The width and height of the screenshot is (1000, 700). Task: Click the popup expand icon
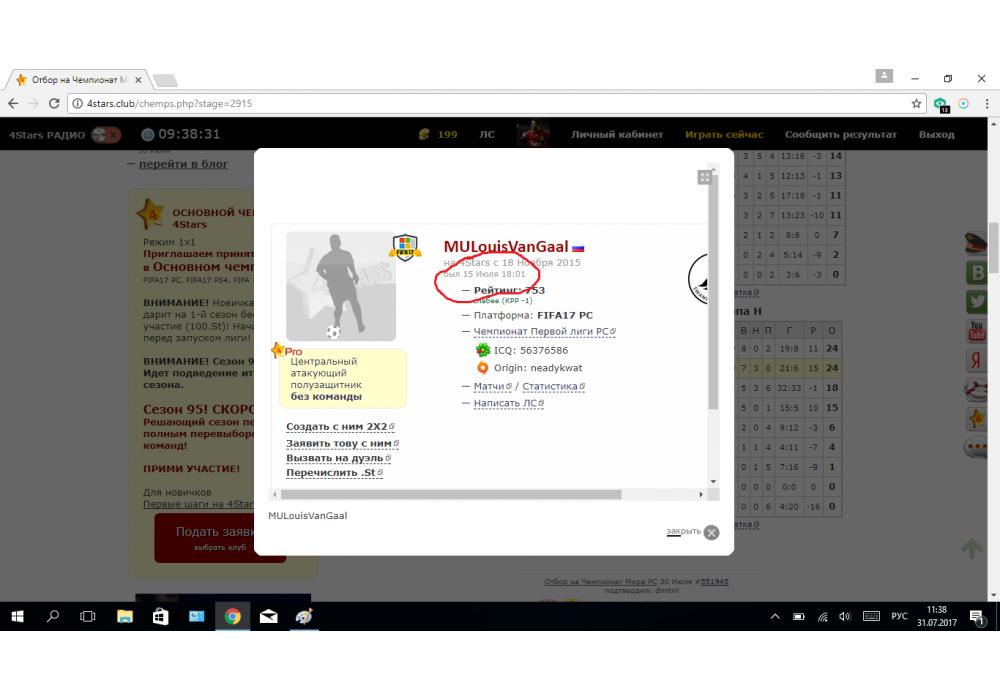pyautogui.click(x=704, y=177)
